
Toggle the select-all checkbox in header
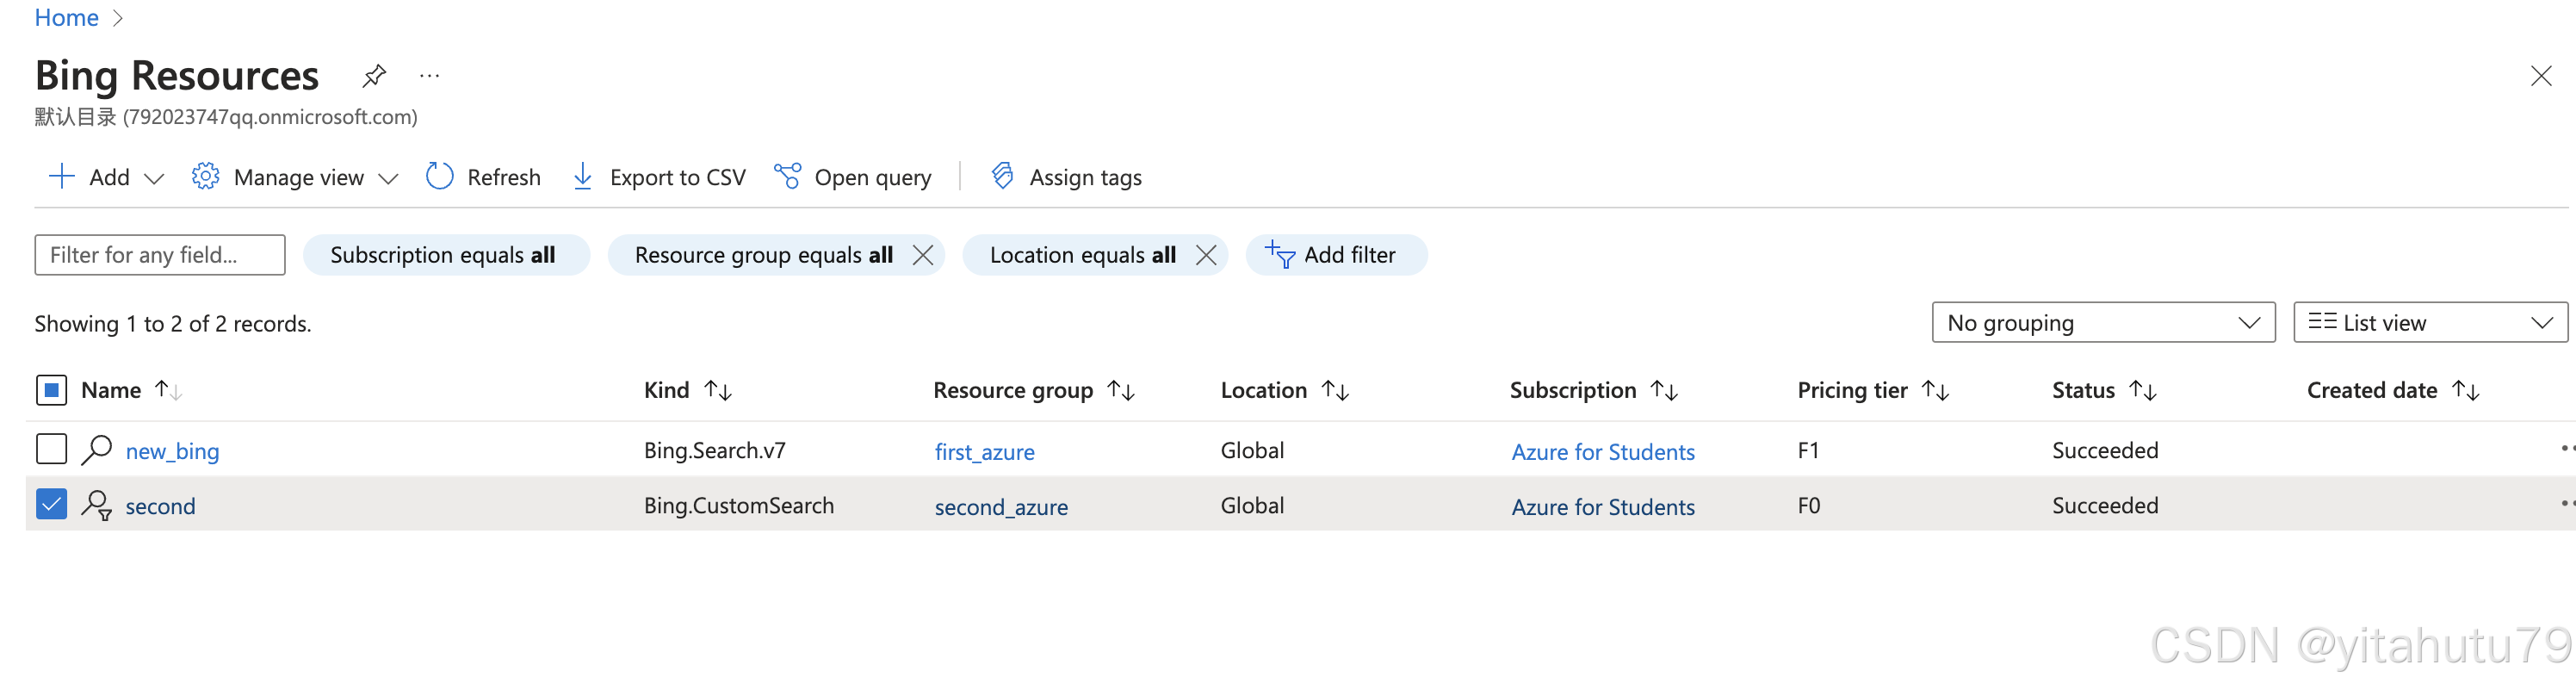pos(51,390)
